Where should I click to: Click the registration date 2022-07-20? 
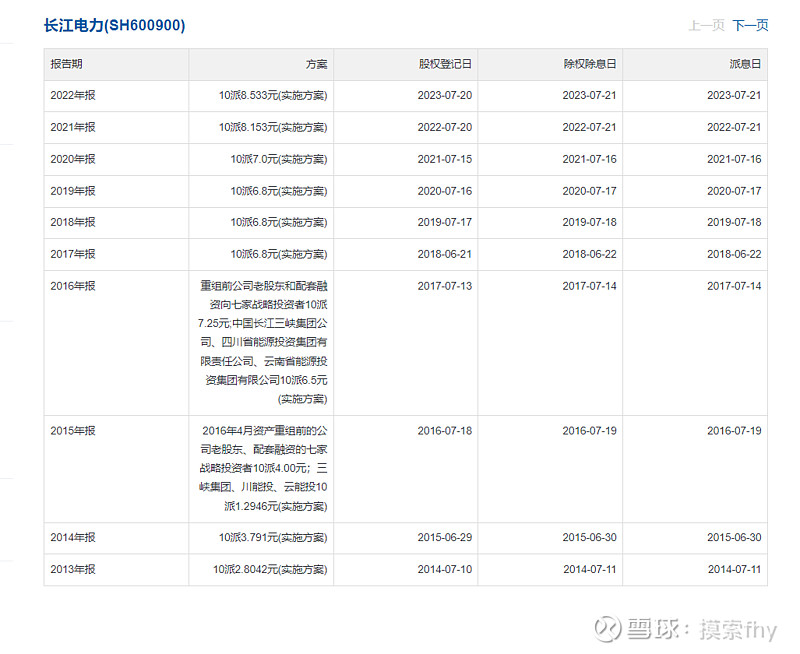(x=445, y=127)
